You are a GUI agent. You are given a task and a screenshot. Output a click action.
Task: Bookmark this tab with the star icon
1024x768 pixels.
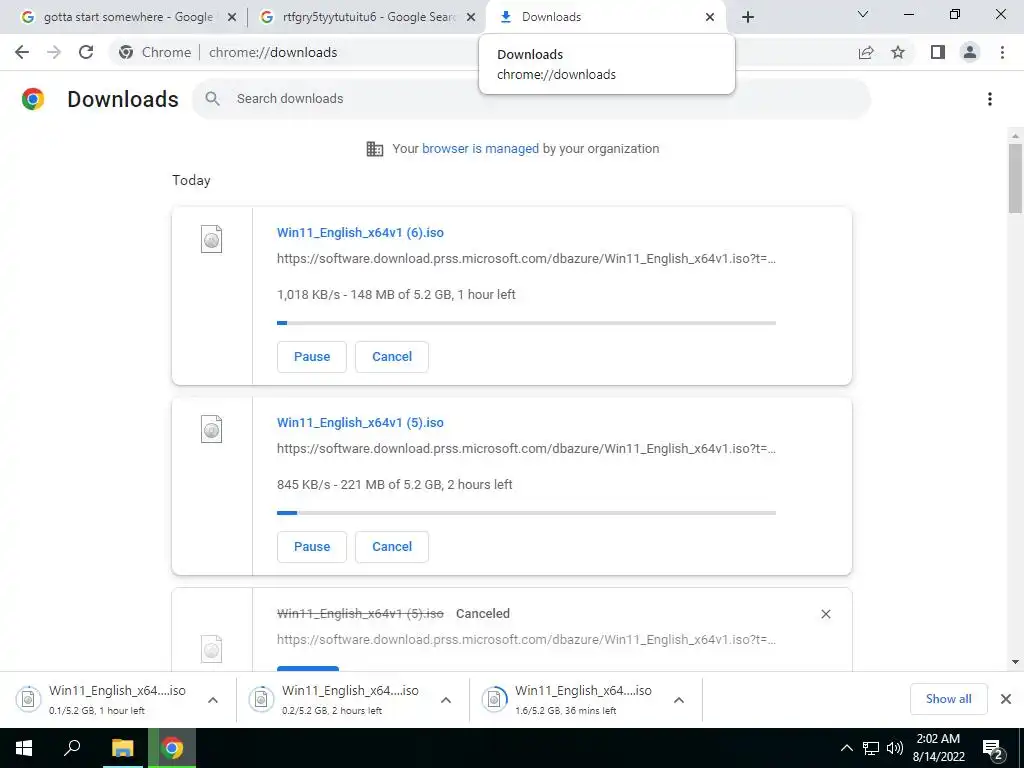[898, 52]
